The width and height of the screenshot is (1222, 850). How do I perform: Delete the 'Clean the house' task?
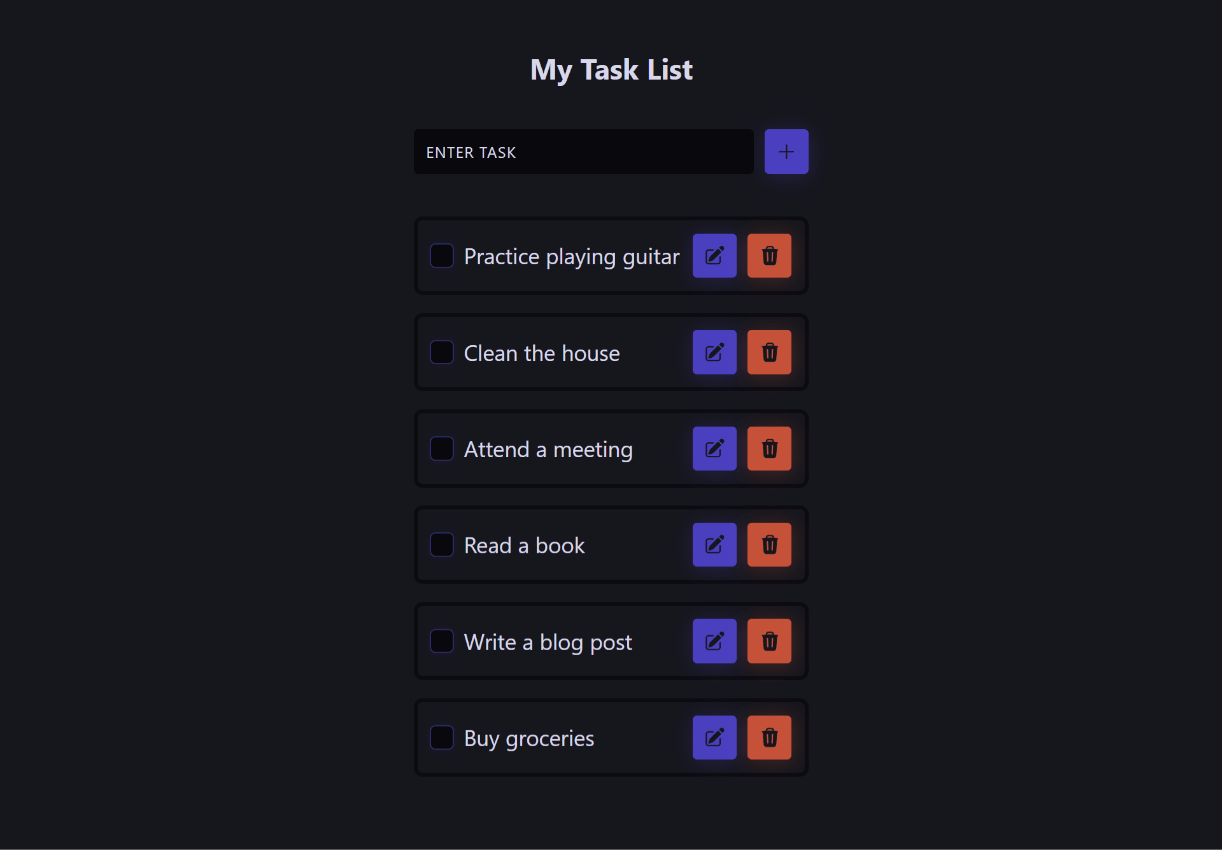[x=769, y=352]
